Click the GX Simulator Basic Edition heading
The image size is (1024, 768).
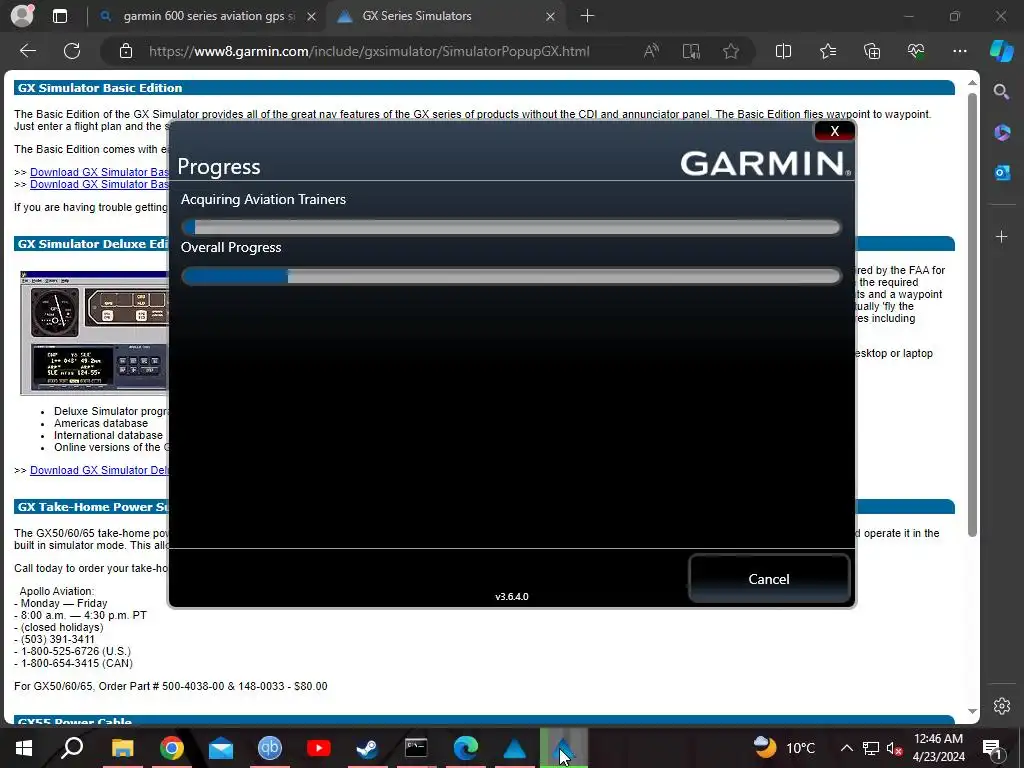click(x=100, y=88)
